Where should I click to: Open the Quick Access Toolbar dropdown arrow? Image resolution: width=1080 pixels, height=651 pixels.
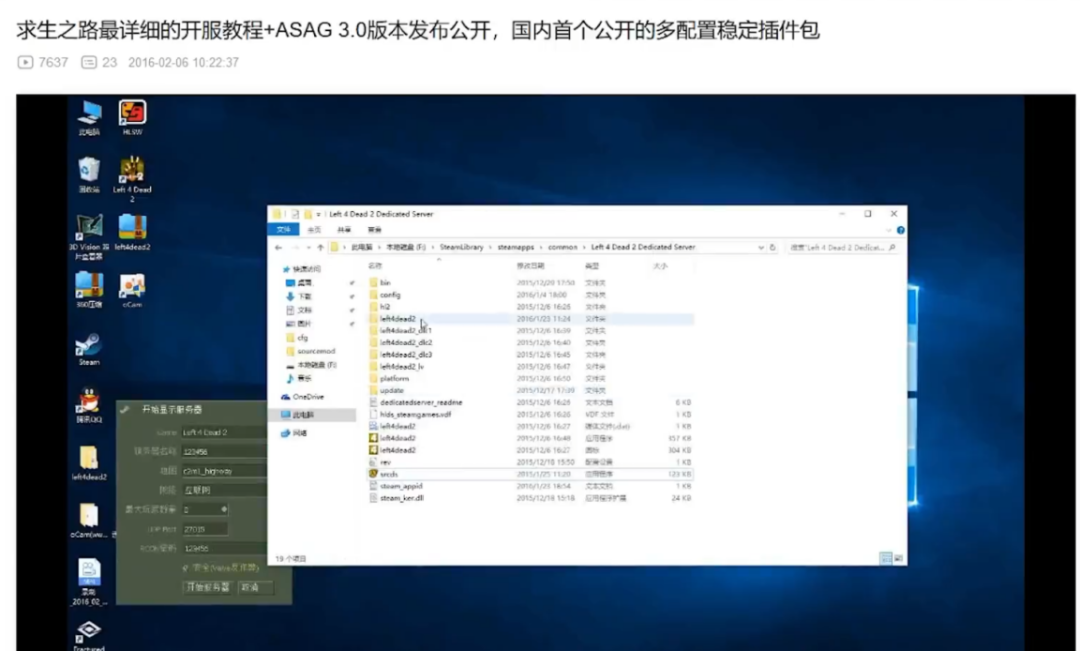pyautogui.click(x=318, y=214)
